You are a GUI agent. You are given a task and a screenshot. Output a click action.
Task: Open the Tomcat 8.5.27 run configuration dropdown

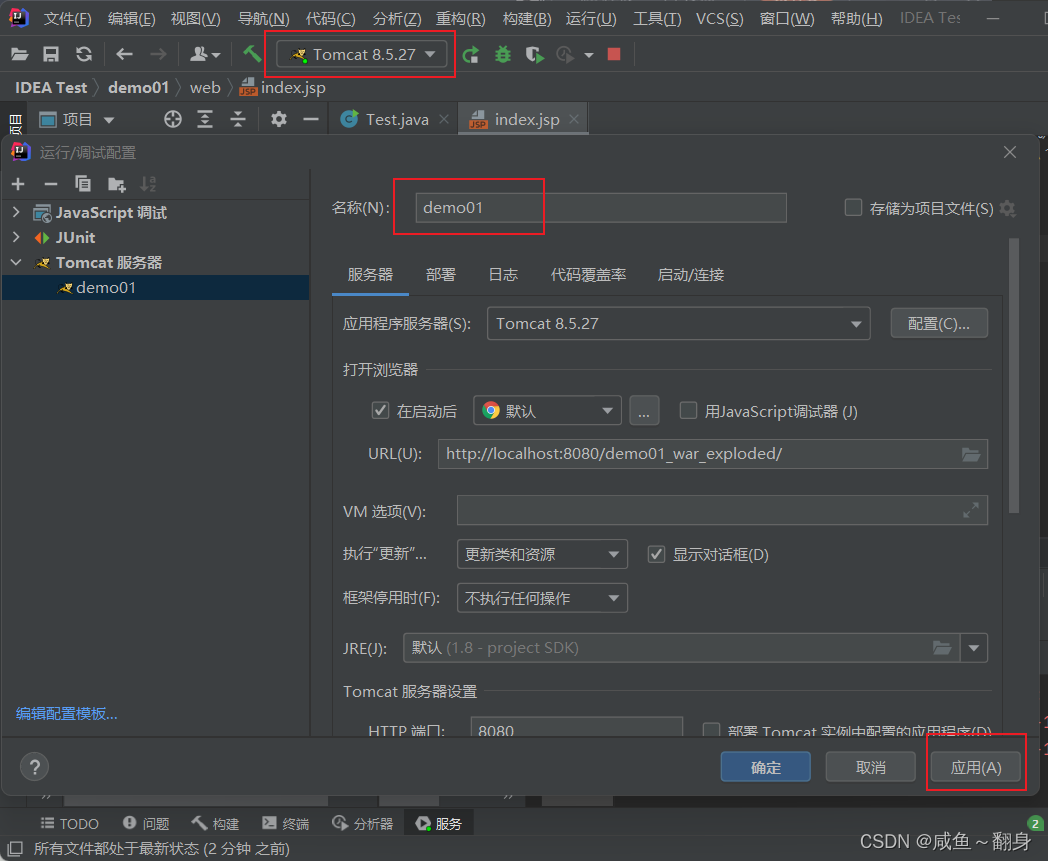point(364,54)
